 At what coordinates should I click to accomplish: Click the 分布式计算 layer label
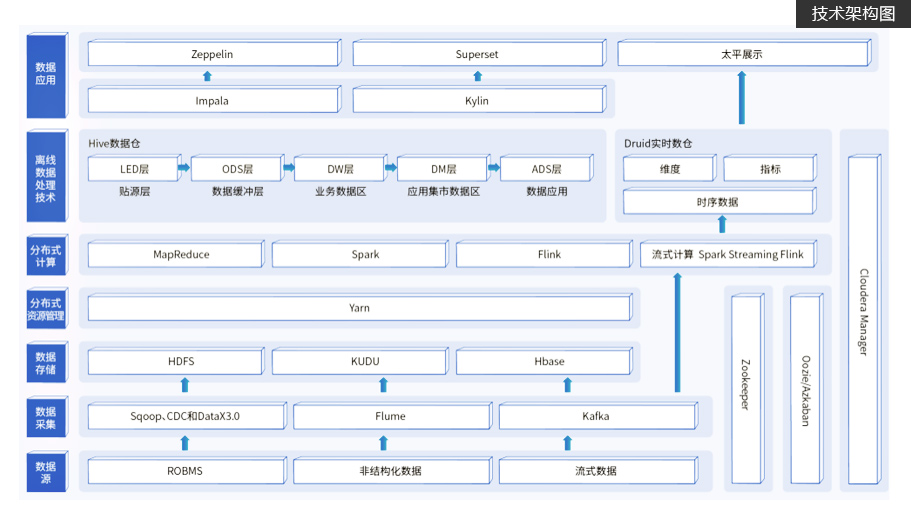point(46,256)
